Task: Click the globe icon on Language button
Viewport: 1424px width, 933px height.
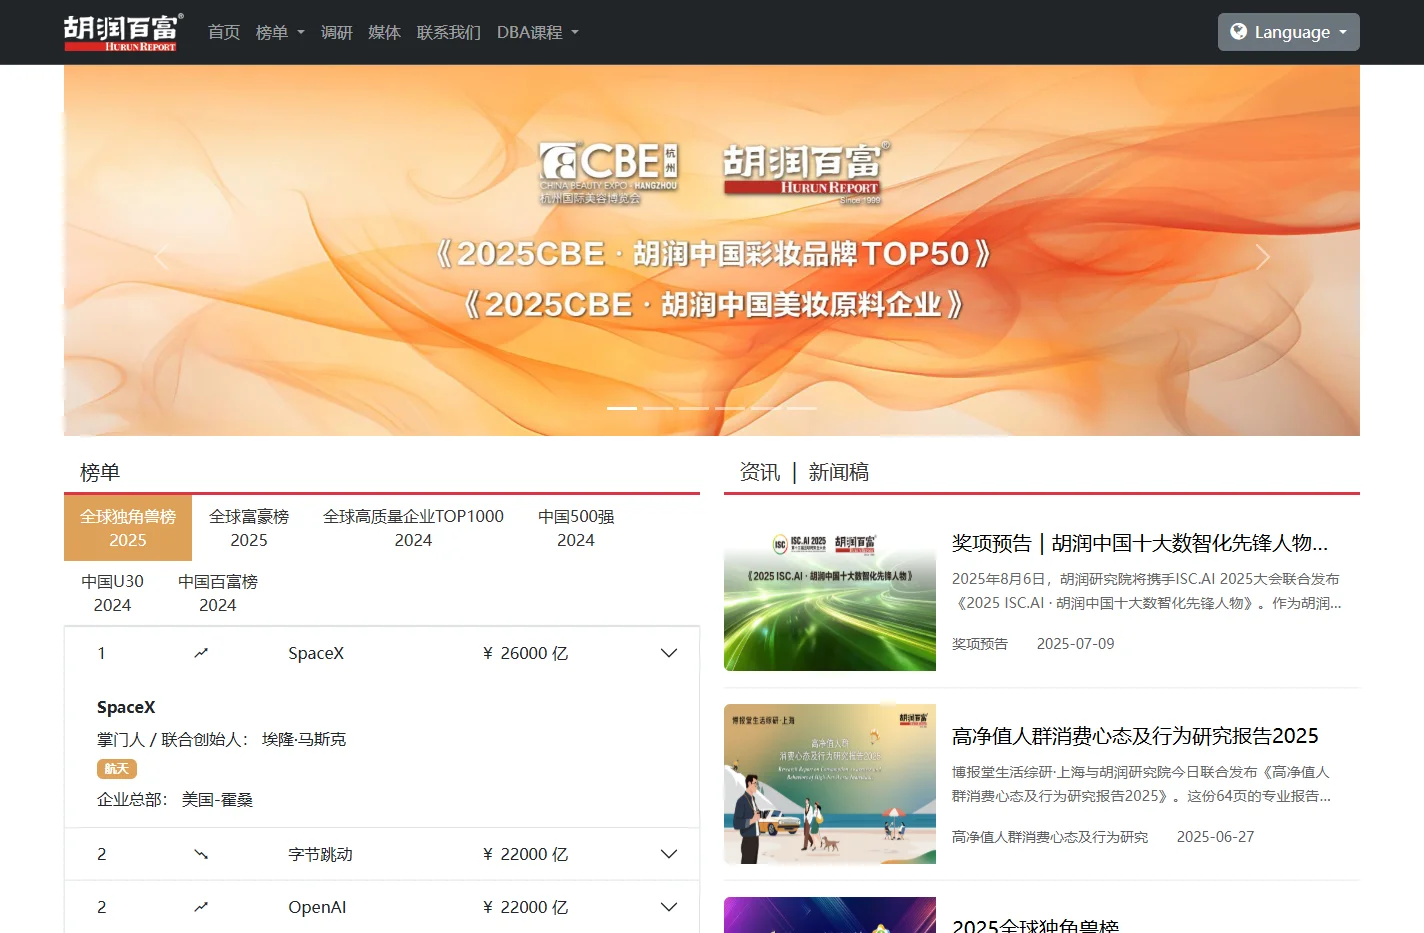Action: point(1238,32)
